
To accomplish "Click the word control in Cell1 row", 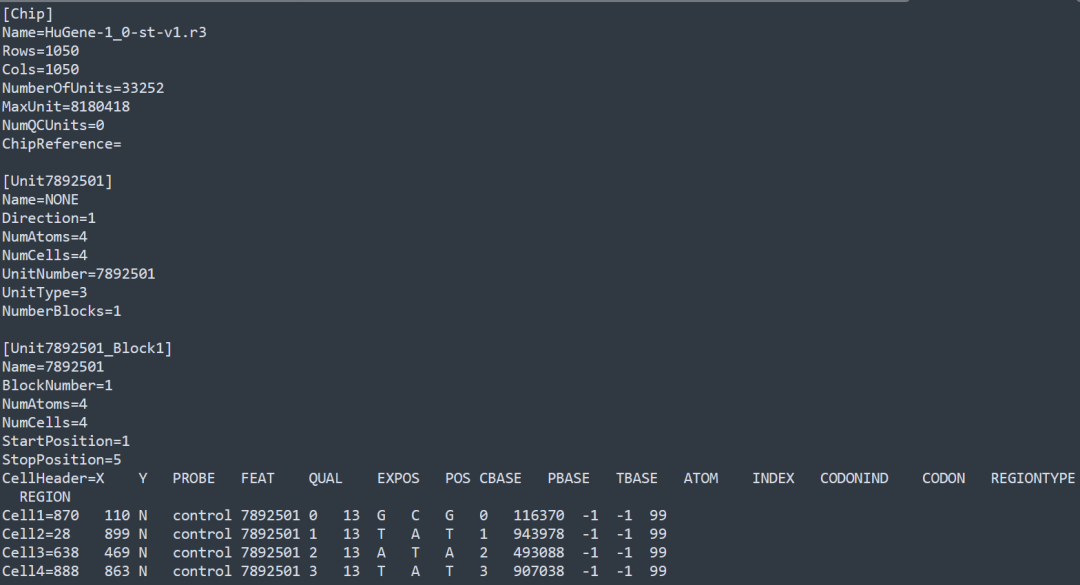I will tap(202, 516).
